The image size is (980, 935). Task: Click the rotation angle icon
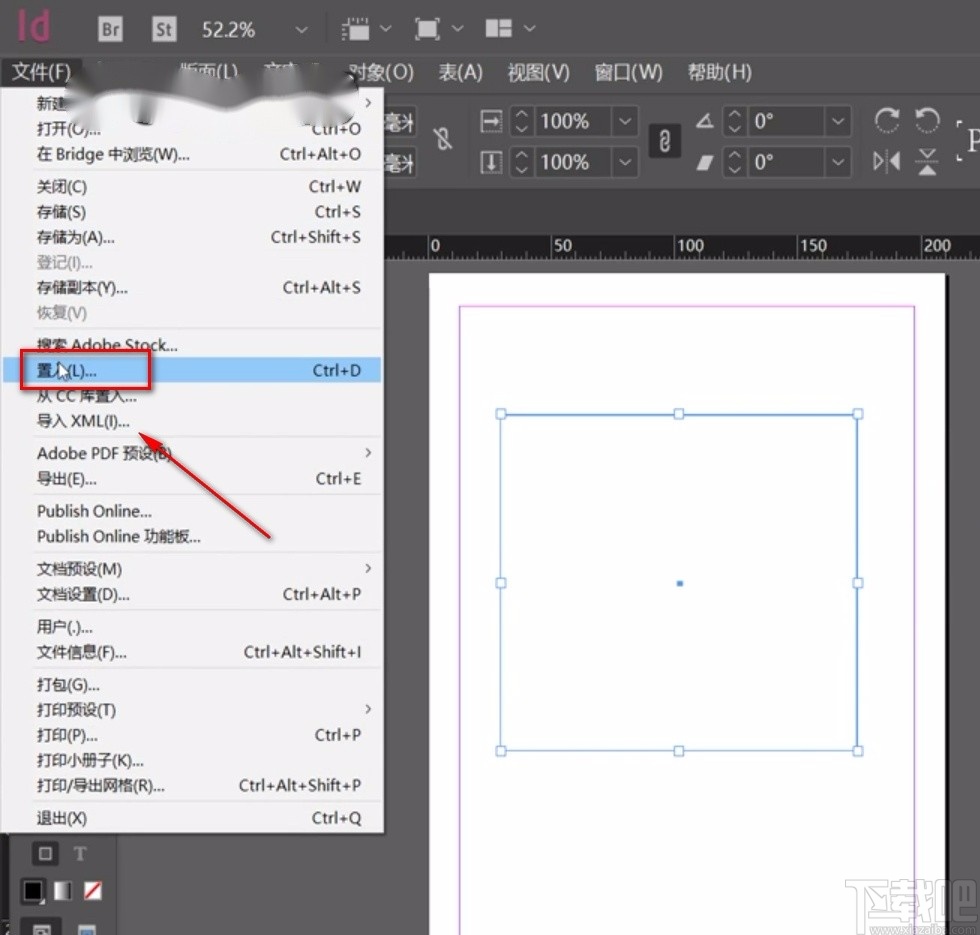click(705, 120)
